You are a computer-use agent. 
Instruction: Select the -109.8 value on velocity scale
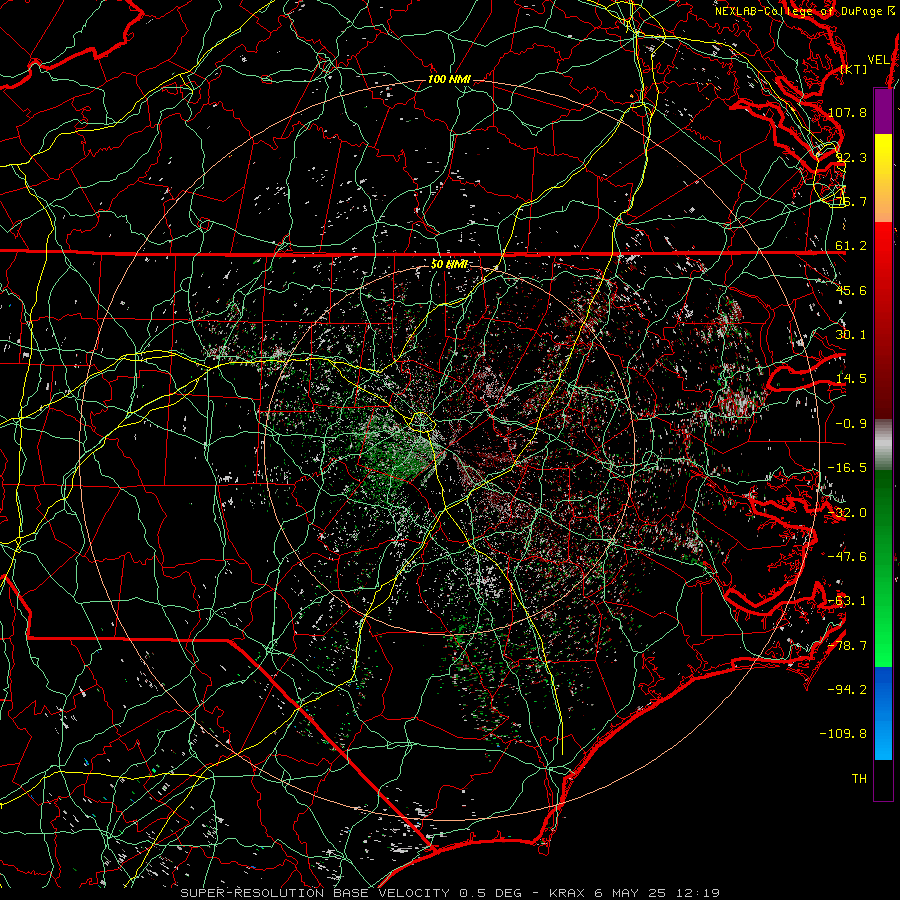coord(843,734)
